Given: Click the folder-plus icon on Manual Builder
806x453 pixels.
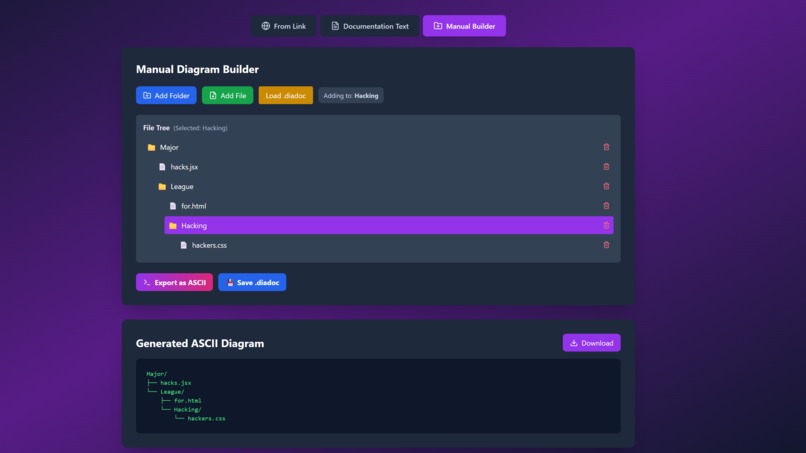Looking at the screenshot, I should [437, 26].
